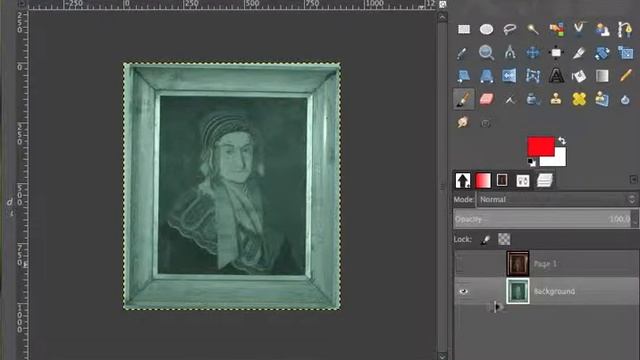Choose the Ink tool

tap(533, 99)
